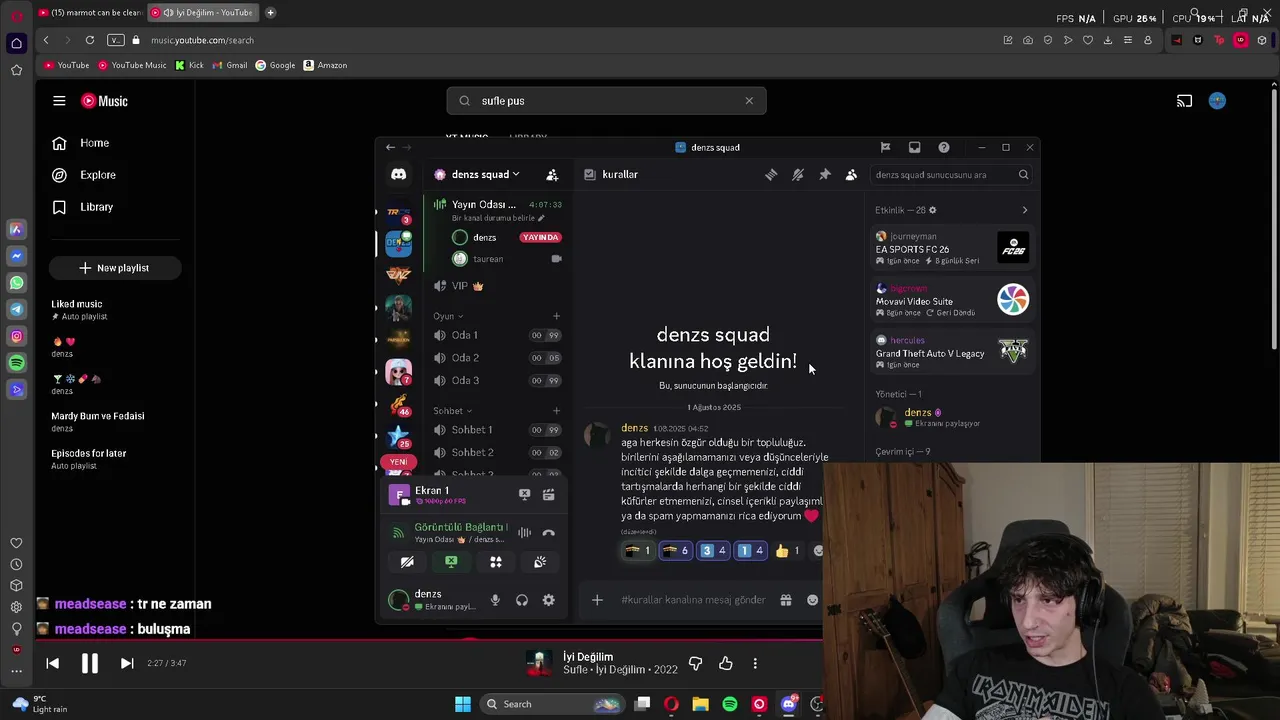Open Grand Theft Auto V Legacy card
Viewport: 1280px width, 720px height.
pos(951,352)
